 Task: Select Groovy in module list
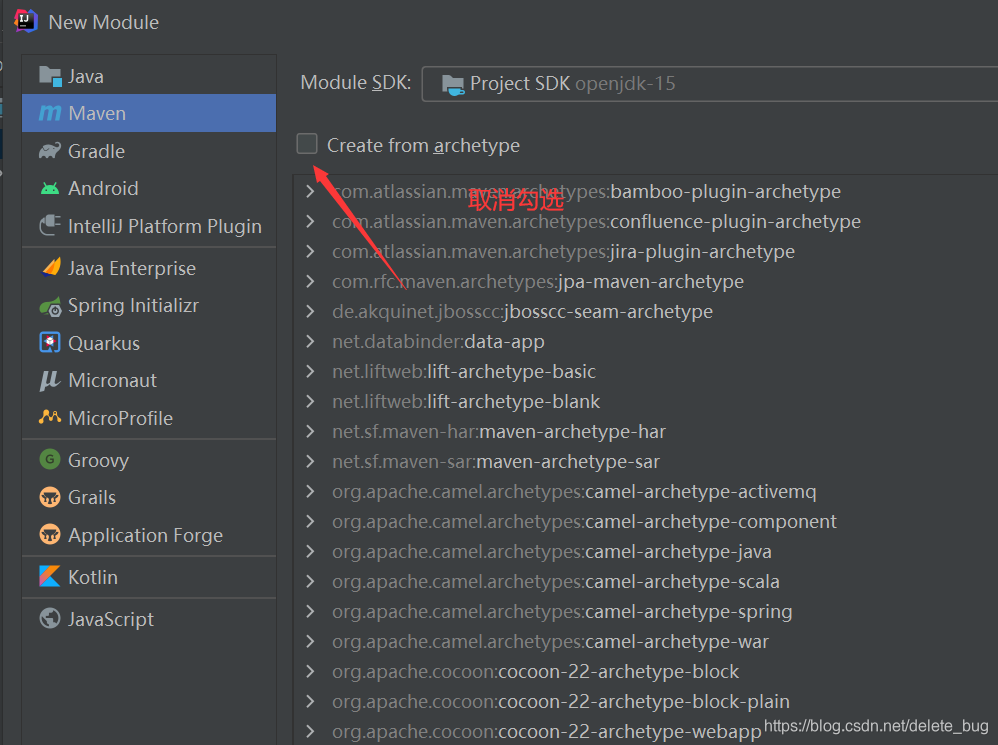[149, 459]
